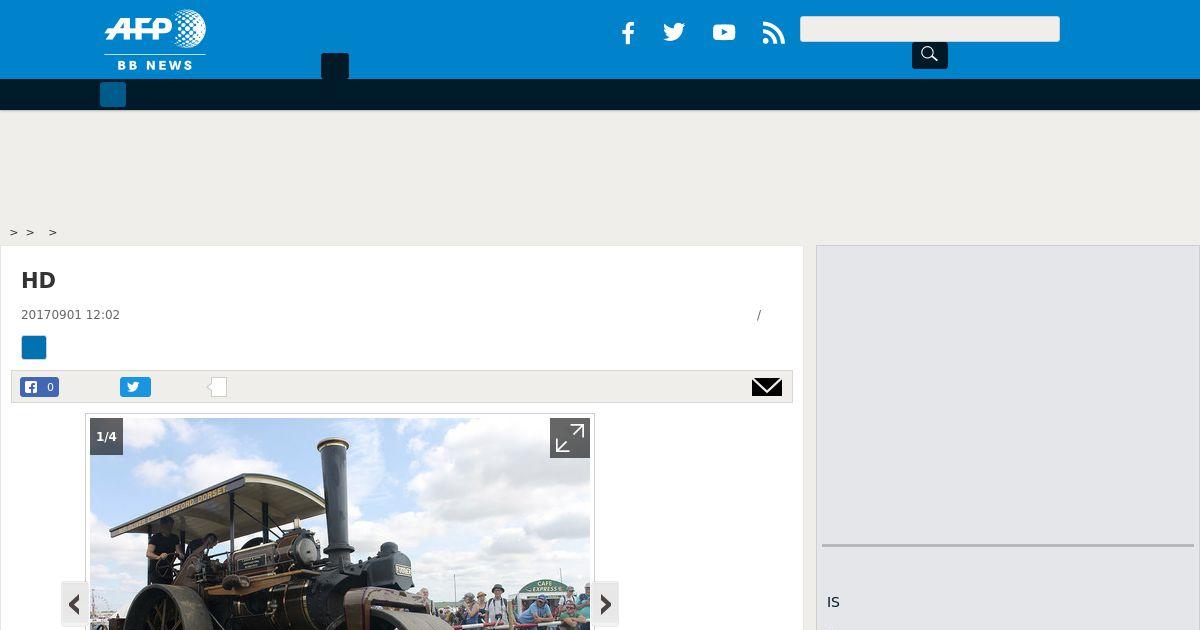Click the article date 20170901 12:02
Viewport: 1200px width, 630px height.
(70, 315)
